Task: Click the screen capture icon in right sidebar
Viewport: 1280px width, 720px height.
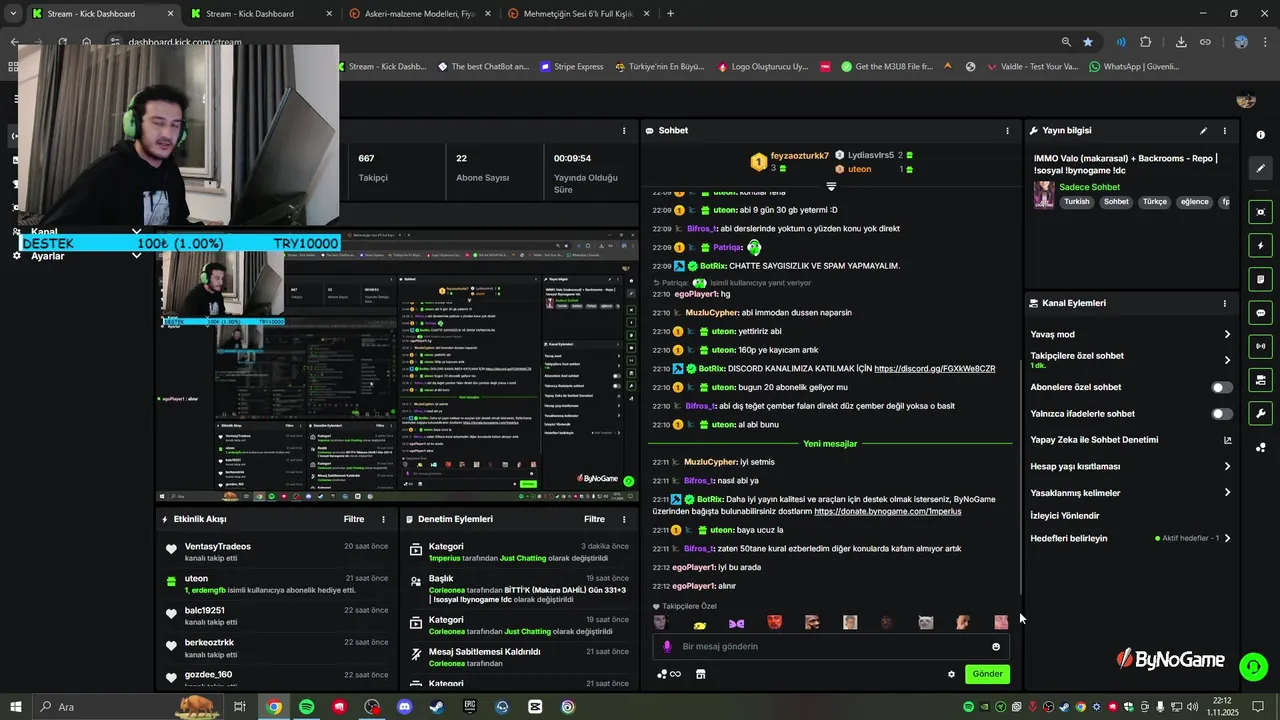Action: coord(1260,212)
